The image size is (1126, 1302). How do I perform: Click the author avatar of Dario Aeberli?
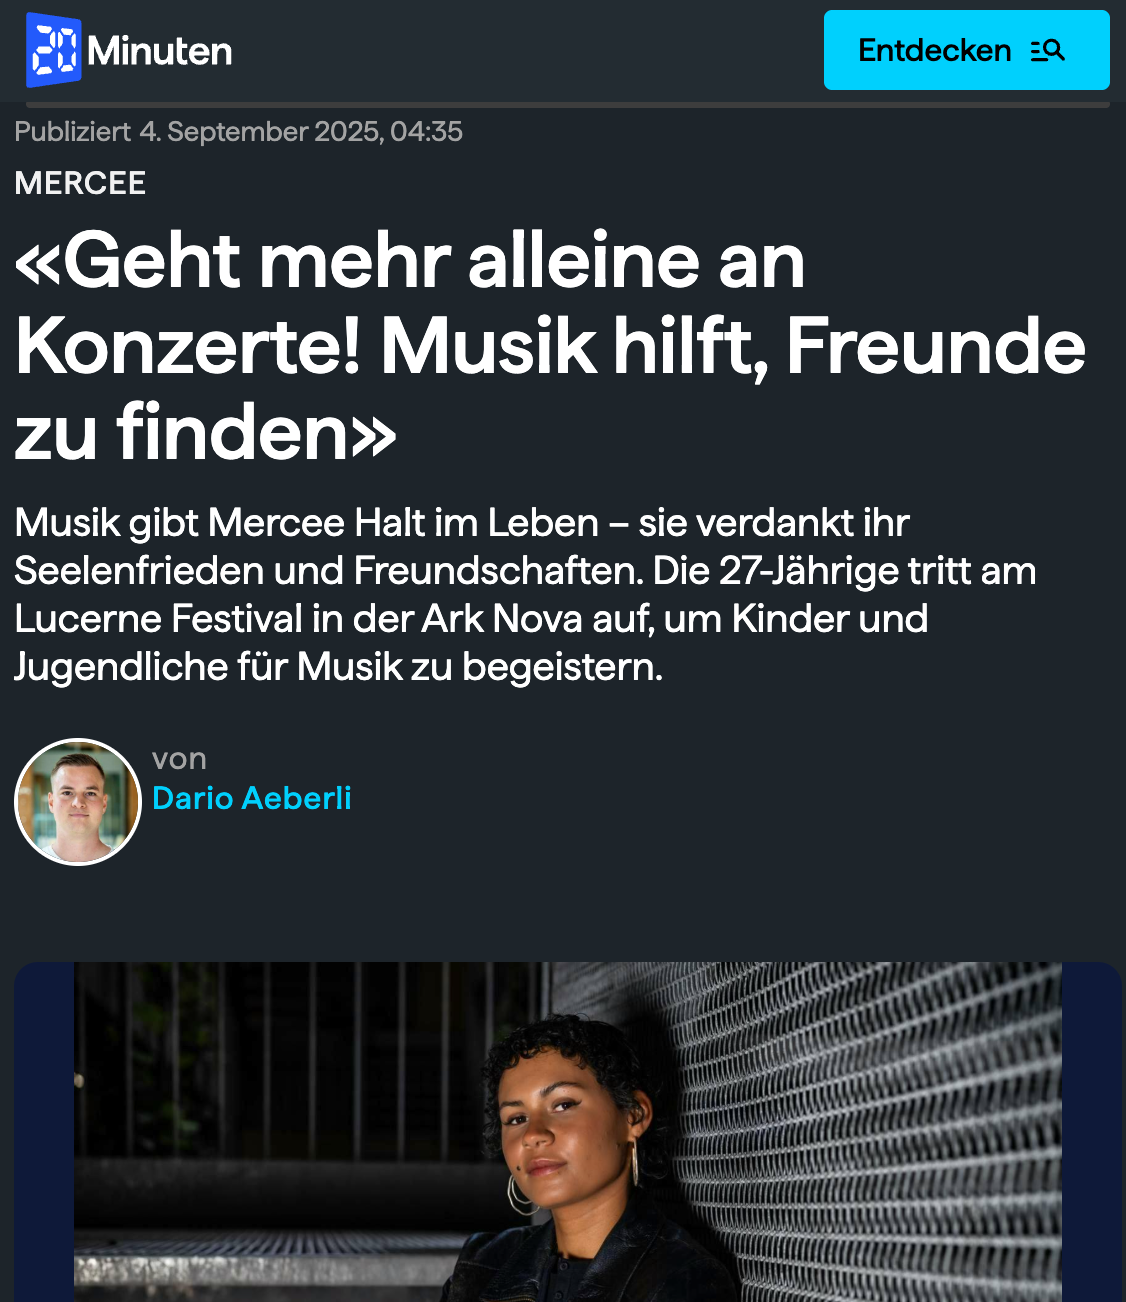(78, 802)
